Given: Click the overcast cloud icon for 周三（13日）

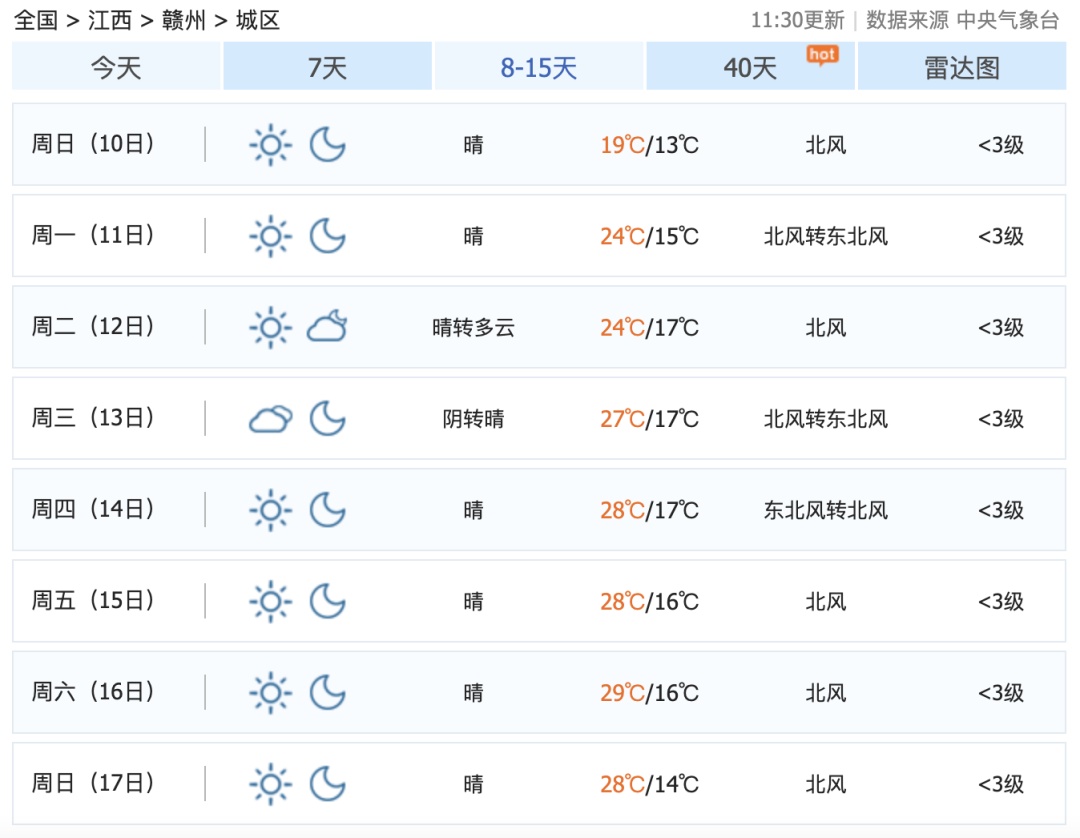Looking at the screenshot, I should 268,418.
